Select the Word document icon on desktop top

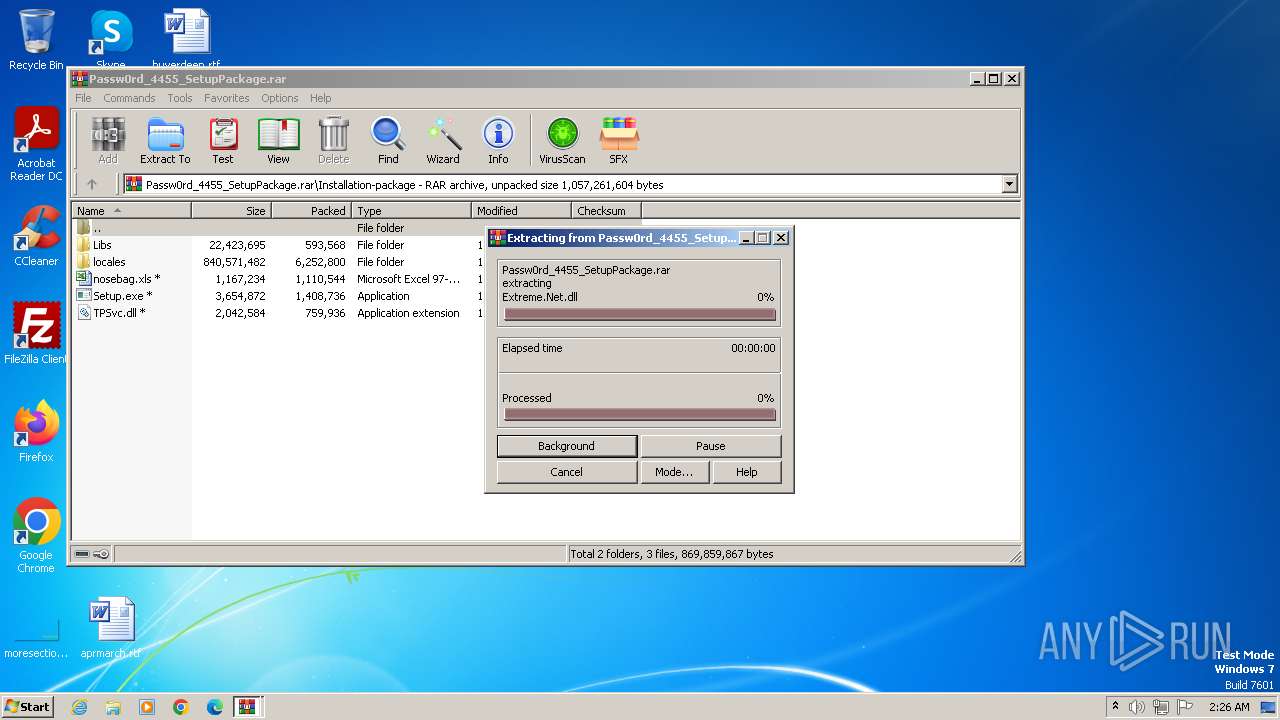186,40
